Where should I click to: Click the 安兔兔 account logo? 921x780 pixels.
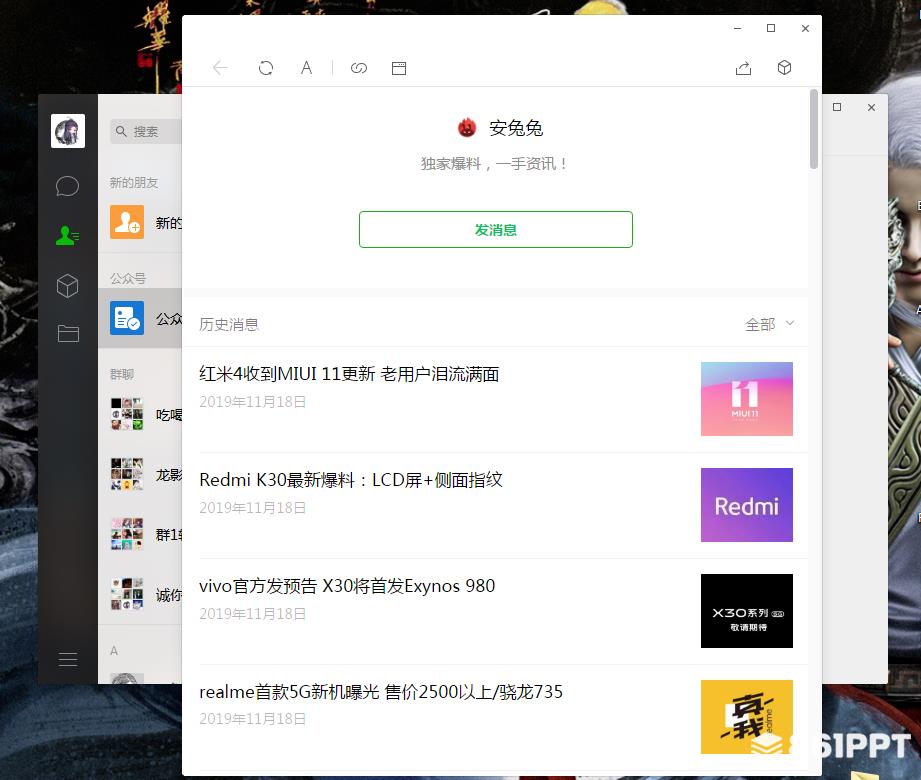click(467, 127)
